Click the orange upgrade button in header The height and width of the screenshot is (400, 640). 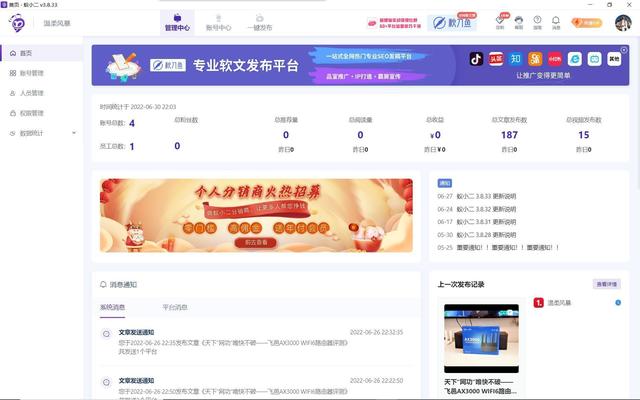click(x=587, y=21)
